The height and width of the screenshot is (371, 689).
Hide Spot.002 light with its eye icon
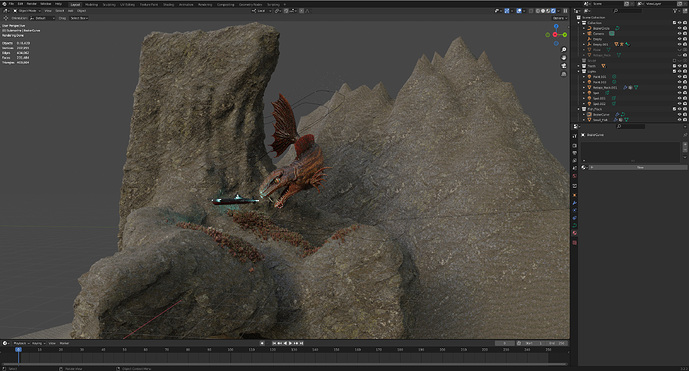click(x=679, y=104)
